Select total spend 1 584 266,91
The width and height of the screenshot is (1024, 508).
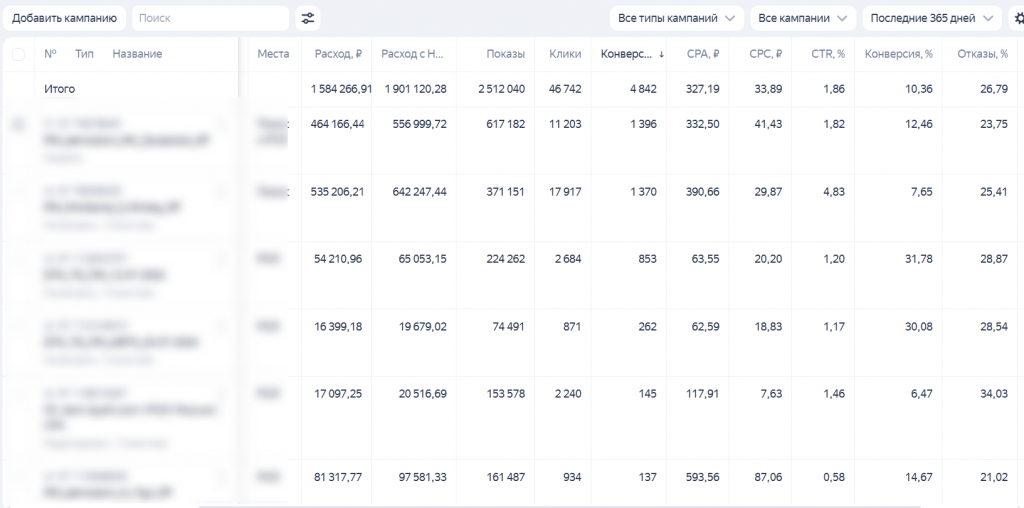341,89
